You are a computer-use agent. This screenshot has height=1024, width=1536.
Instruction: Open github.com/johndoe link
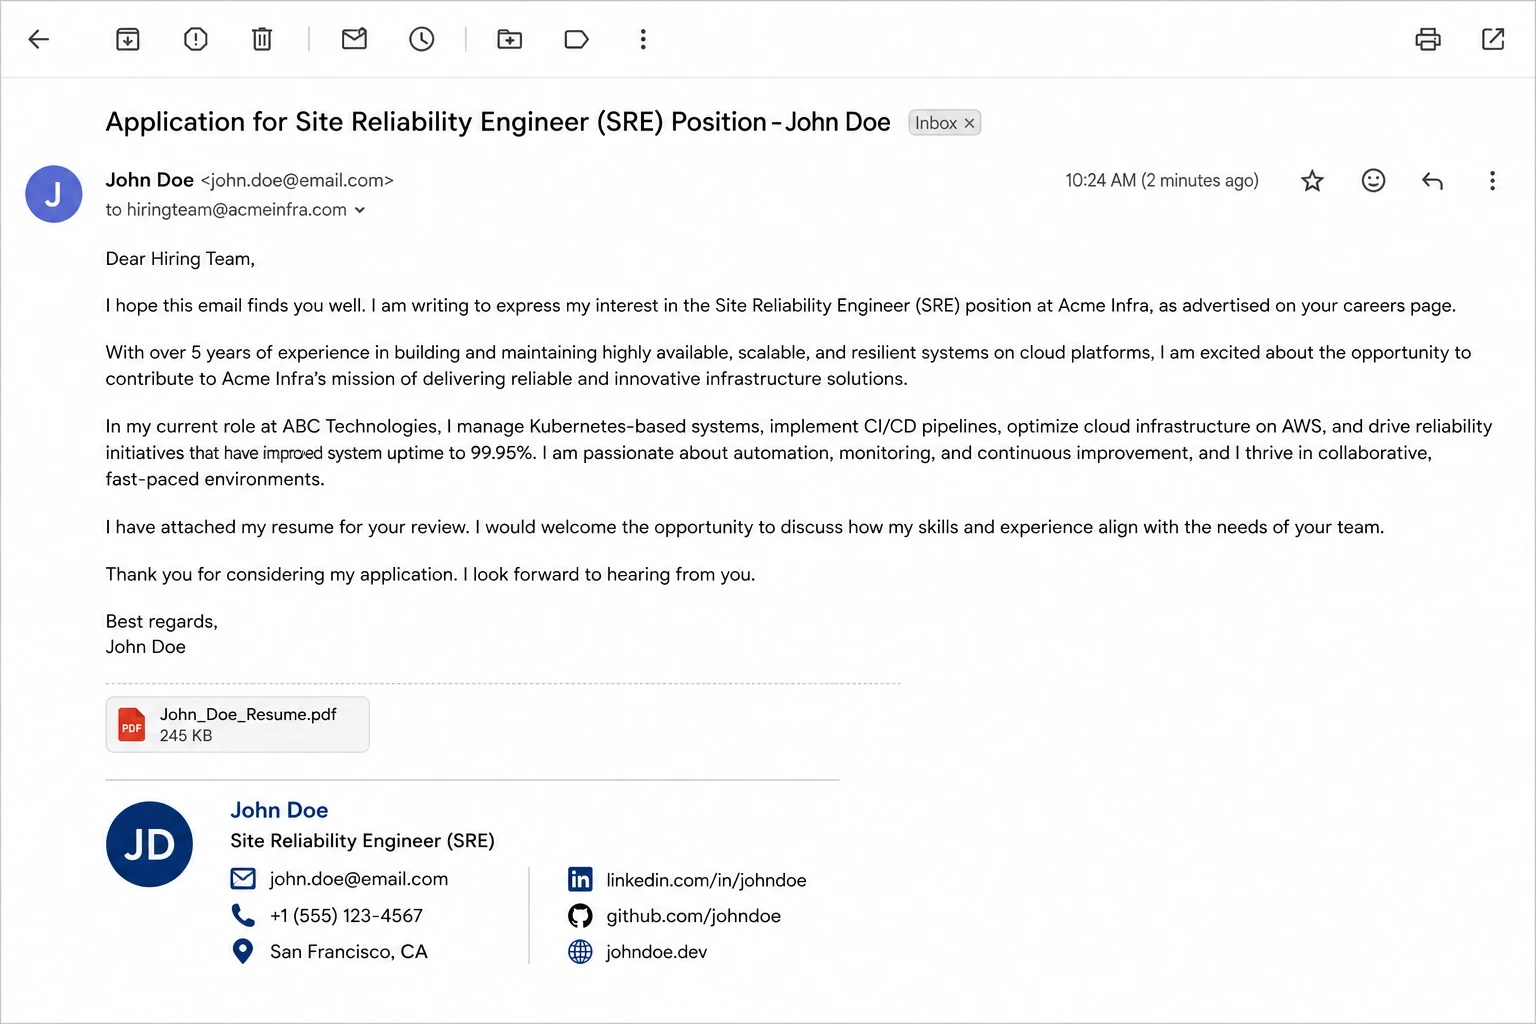tap(693, 916)
